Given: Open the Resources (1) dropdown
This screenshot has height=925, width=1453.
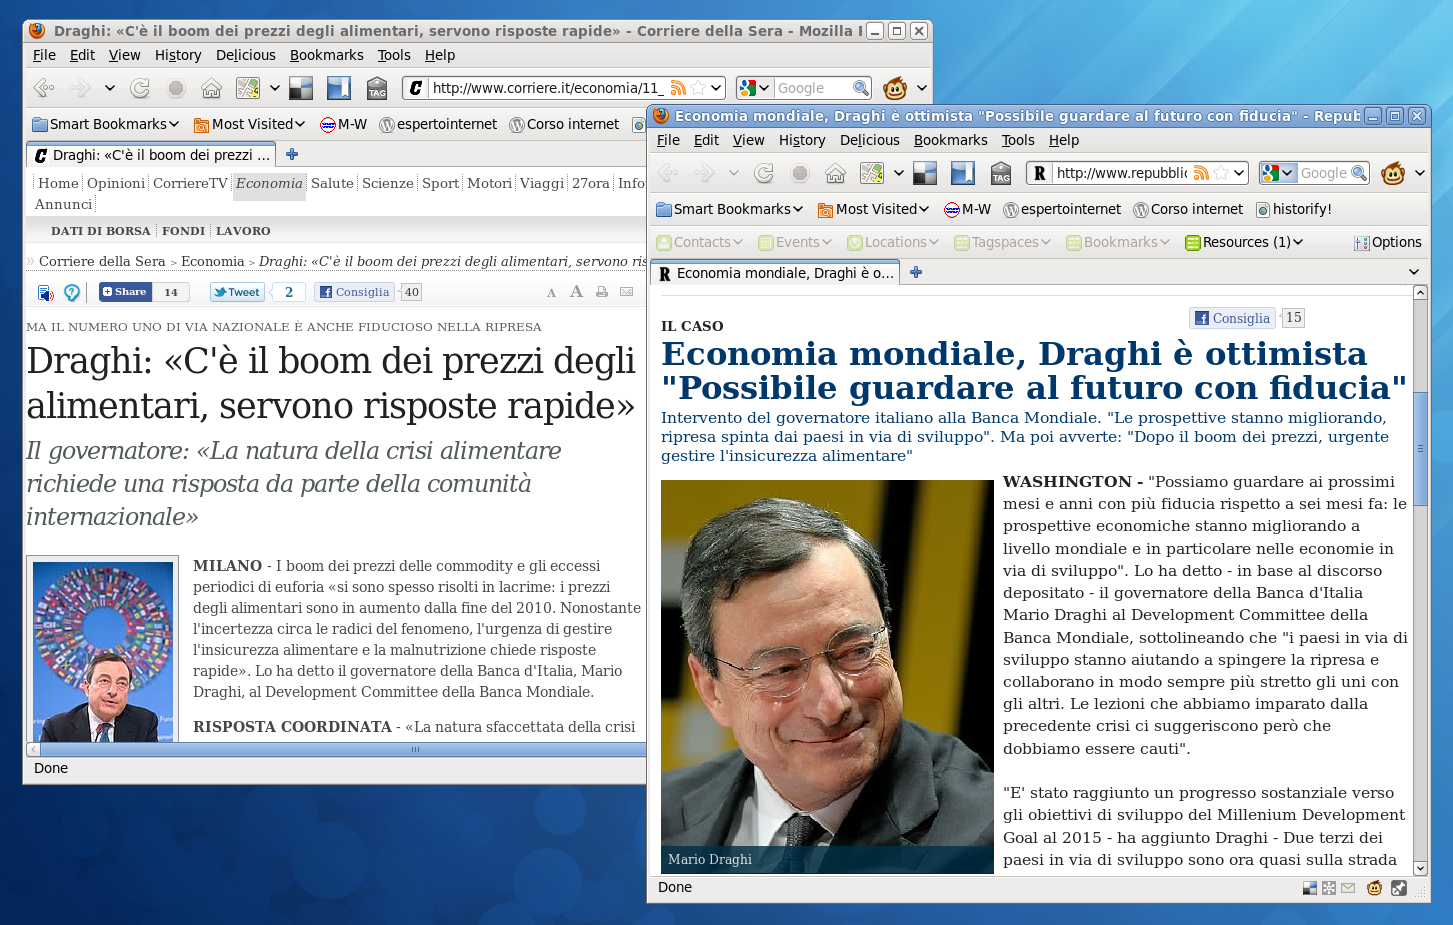Looking at the screenshot, I should 1244,242.
